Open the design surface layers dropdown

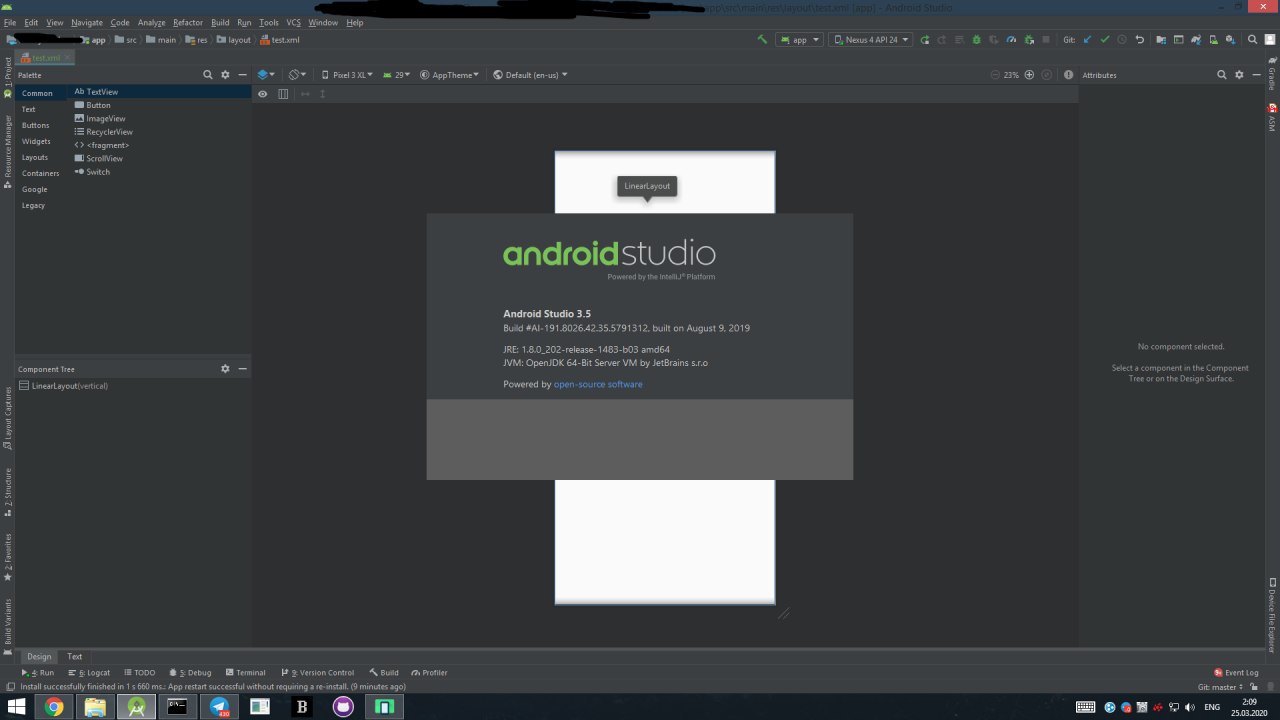pyautogui.click(x=266, y=75)
